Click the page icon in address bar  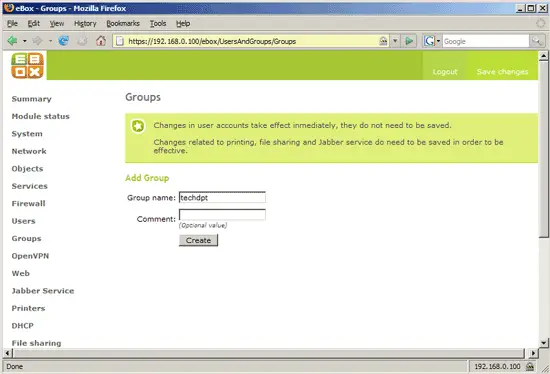click(x=120, y=41)
